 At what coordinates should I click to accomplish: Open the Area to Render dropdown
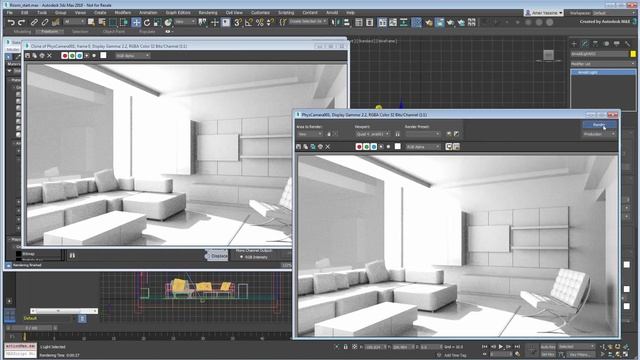click(310, 134)
